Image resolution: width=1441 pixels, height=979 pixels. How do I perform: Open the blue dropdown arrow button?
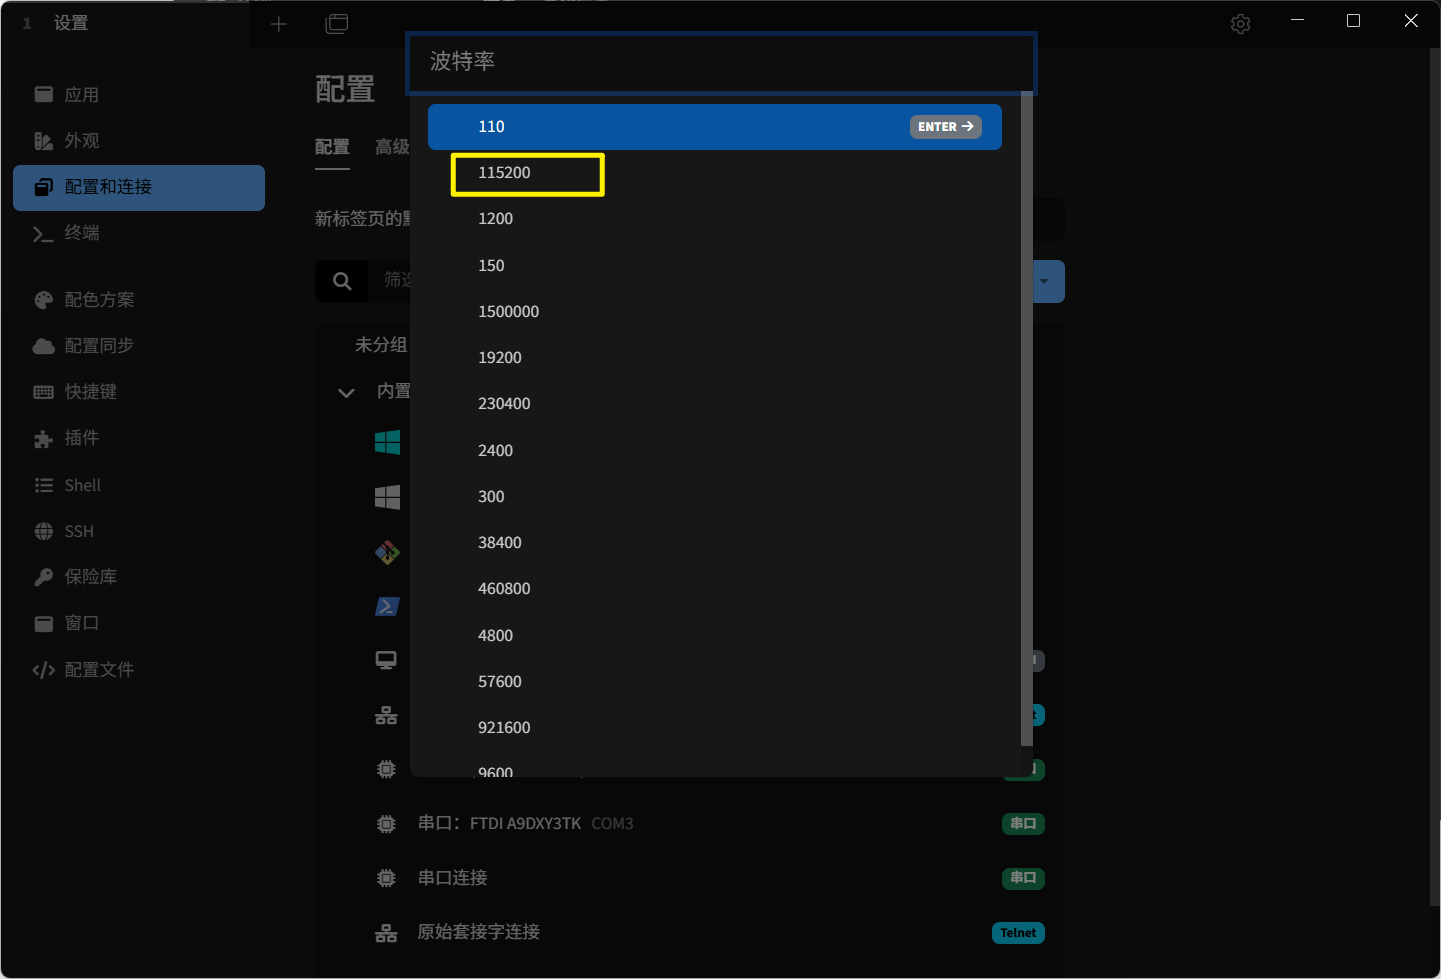1045,282
